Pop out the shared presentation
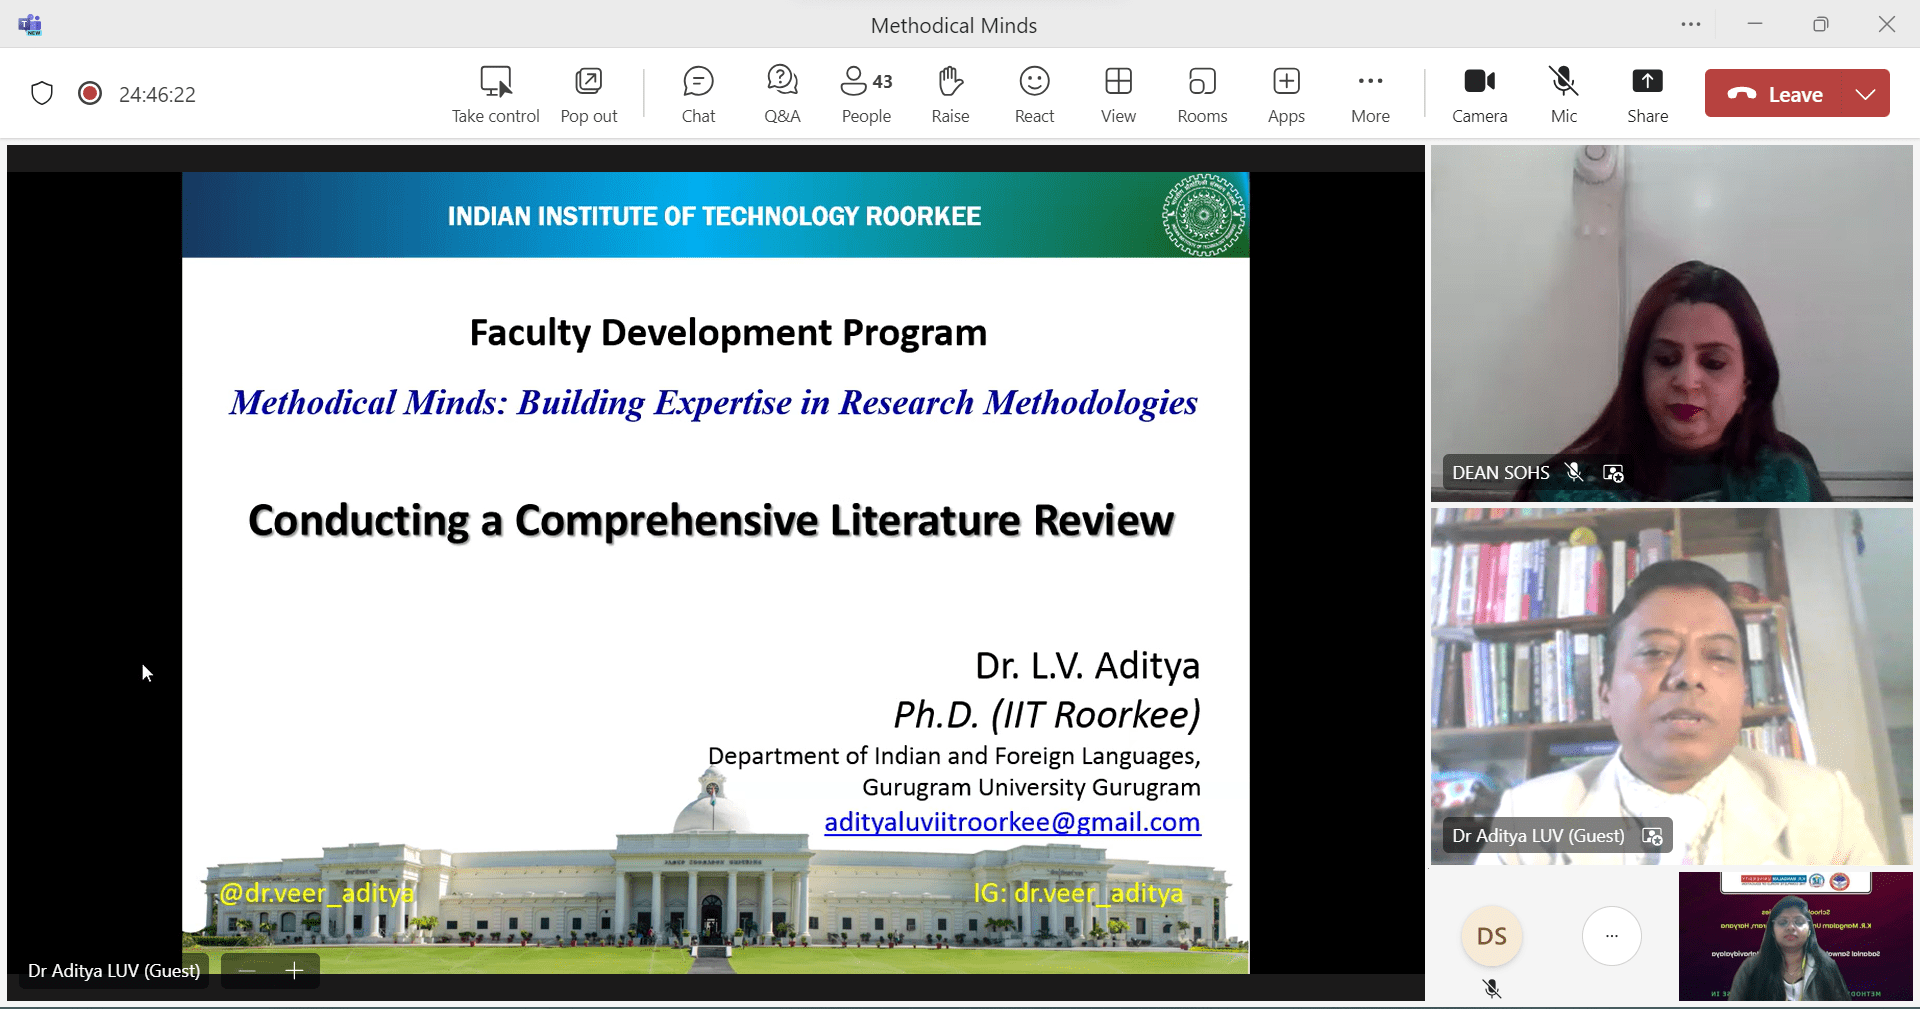The height and width of the screenshot is (1009, 1920). 589,94
